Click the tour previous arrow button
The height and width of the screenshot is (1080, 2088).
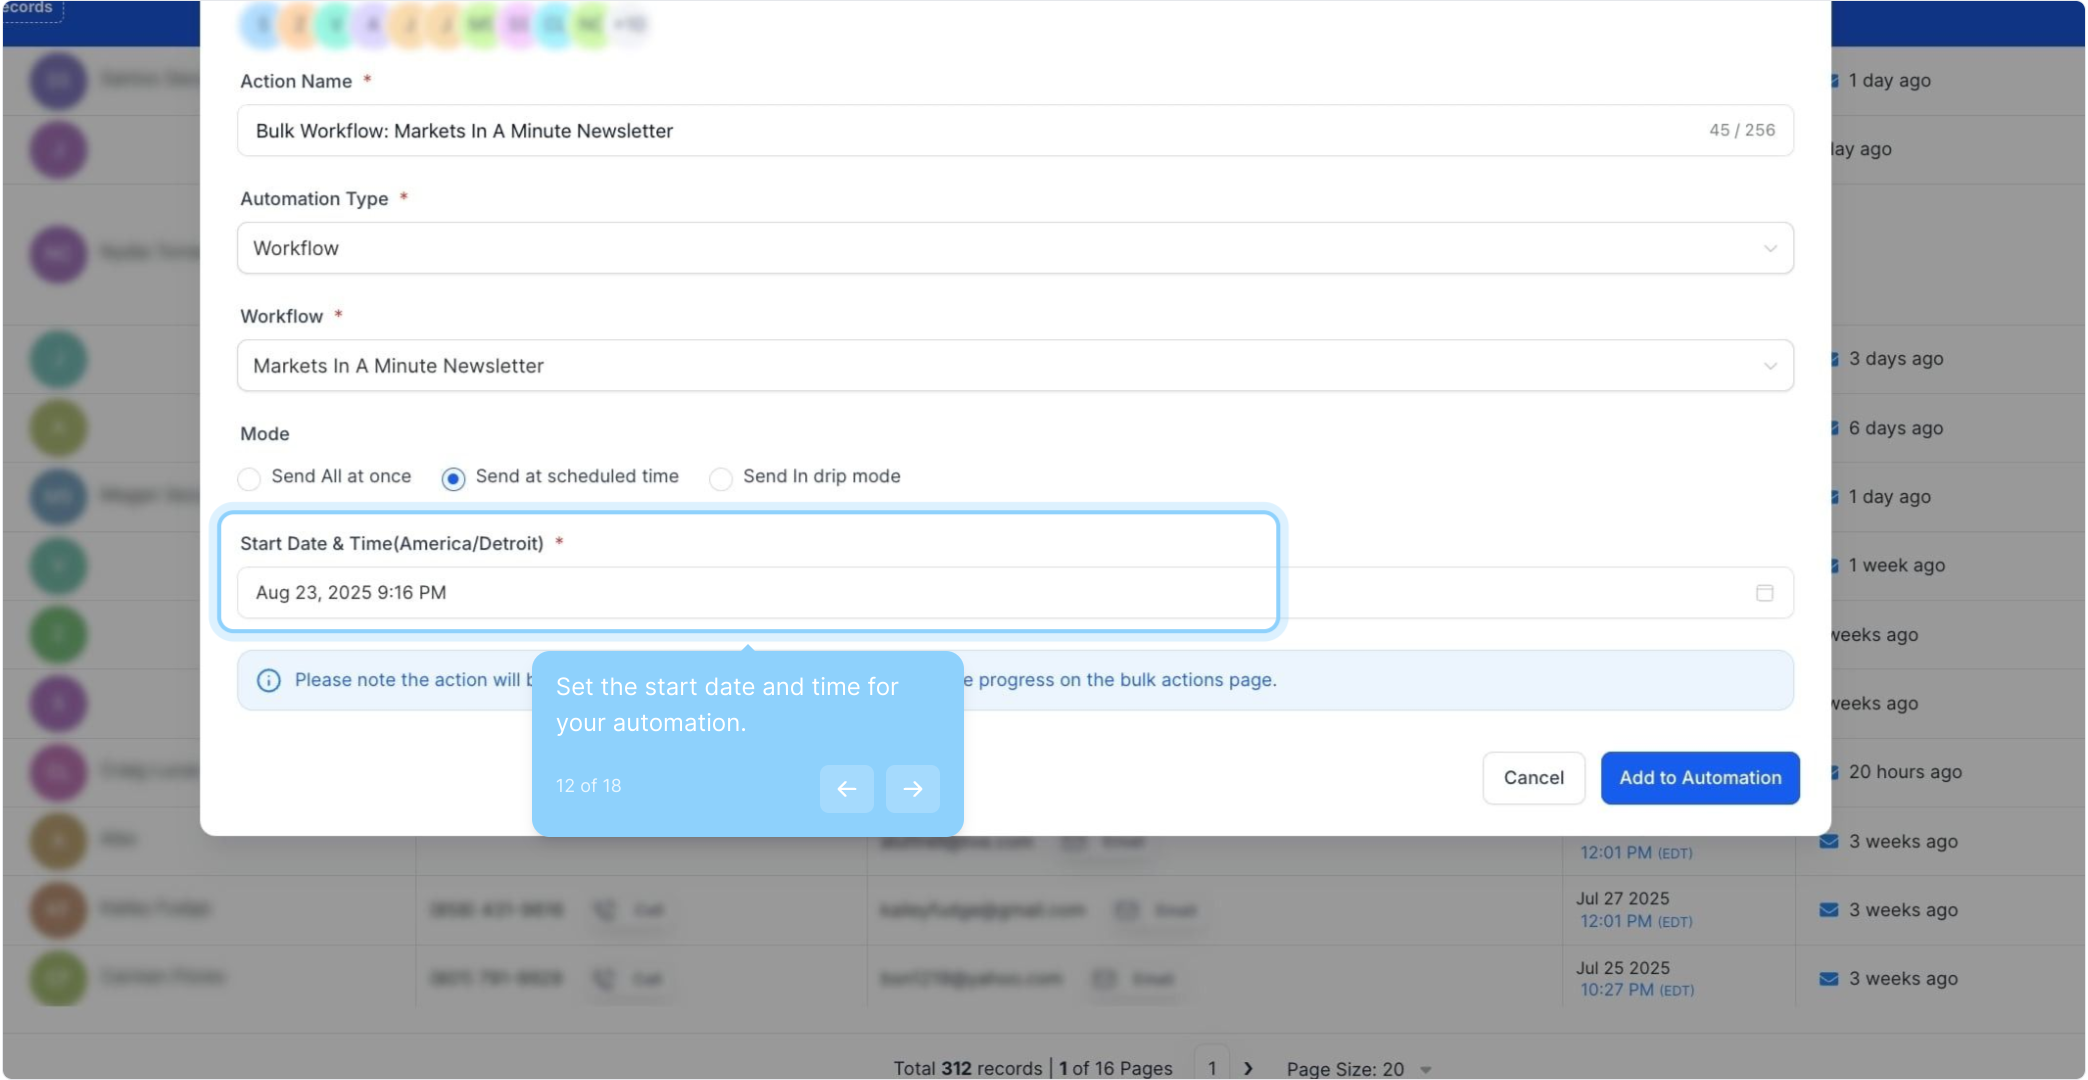pyautogui.click(x=846, y=789)
